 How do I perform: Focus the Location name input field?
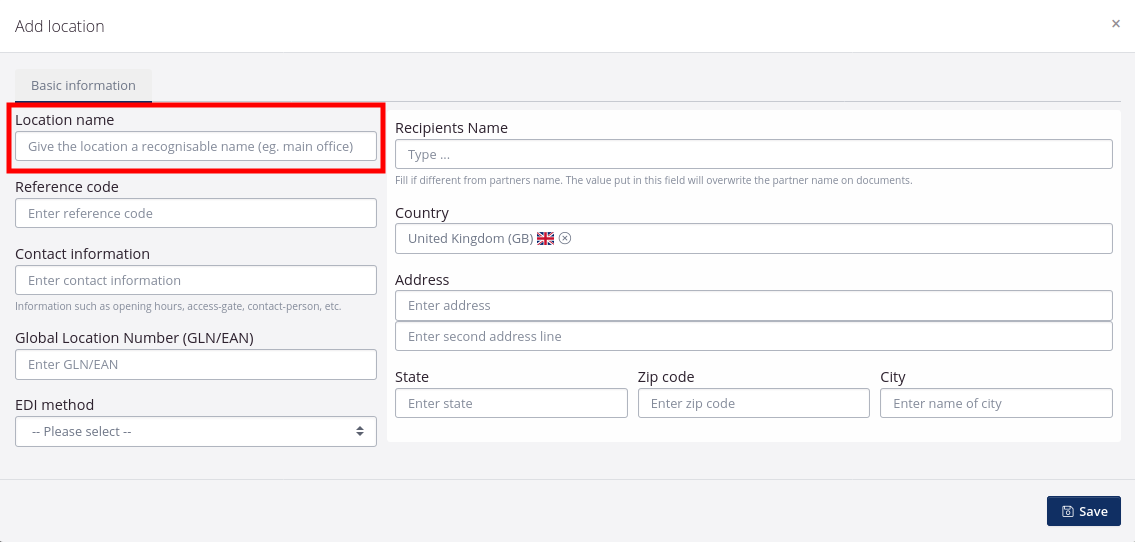[195, 147]
